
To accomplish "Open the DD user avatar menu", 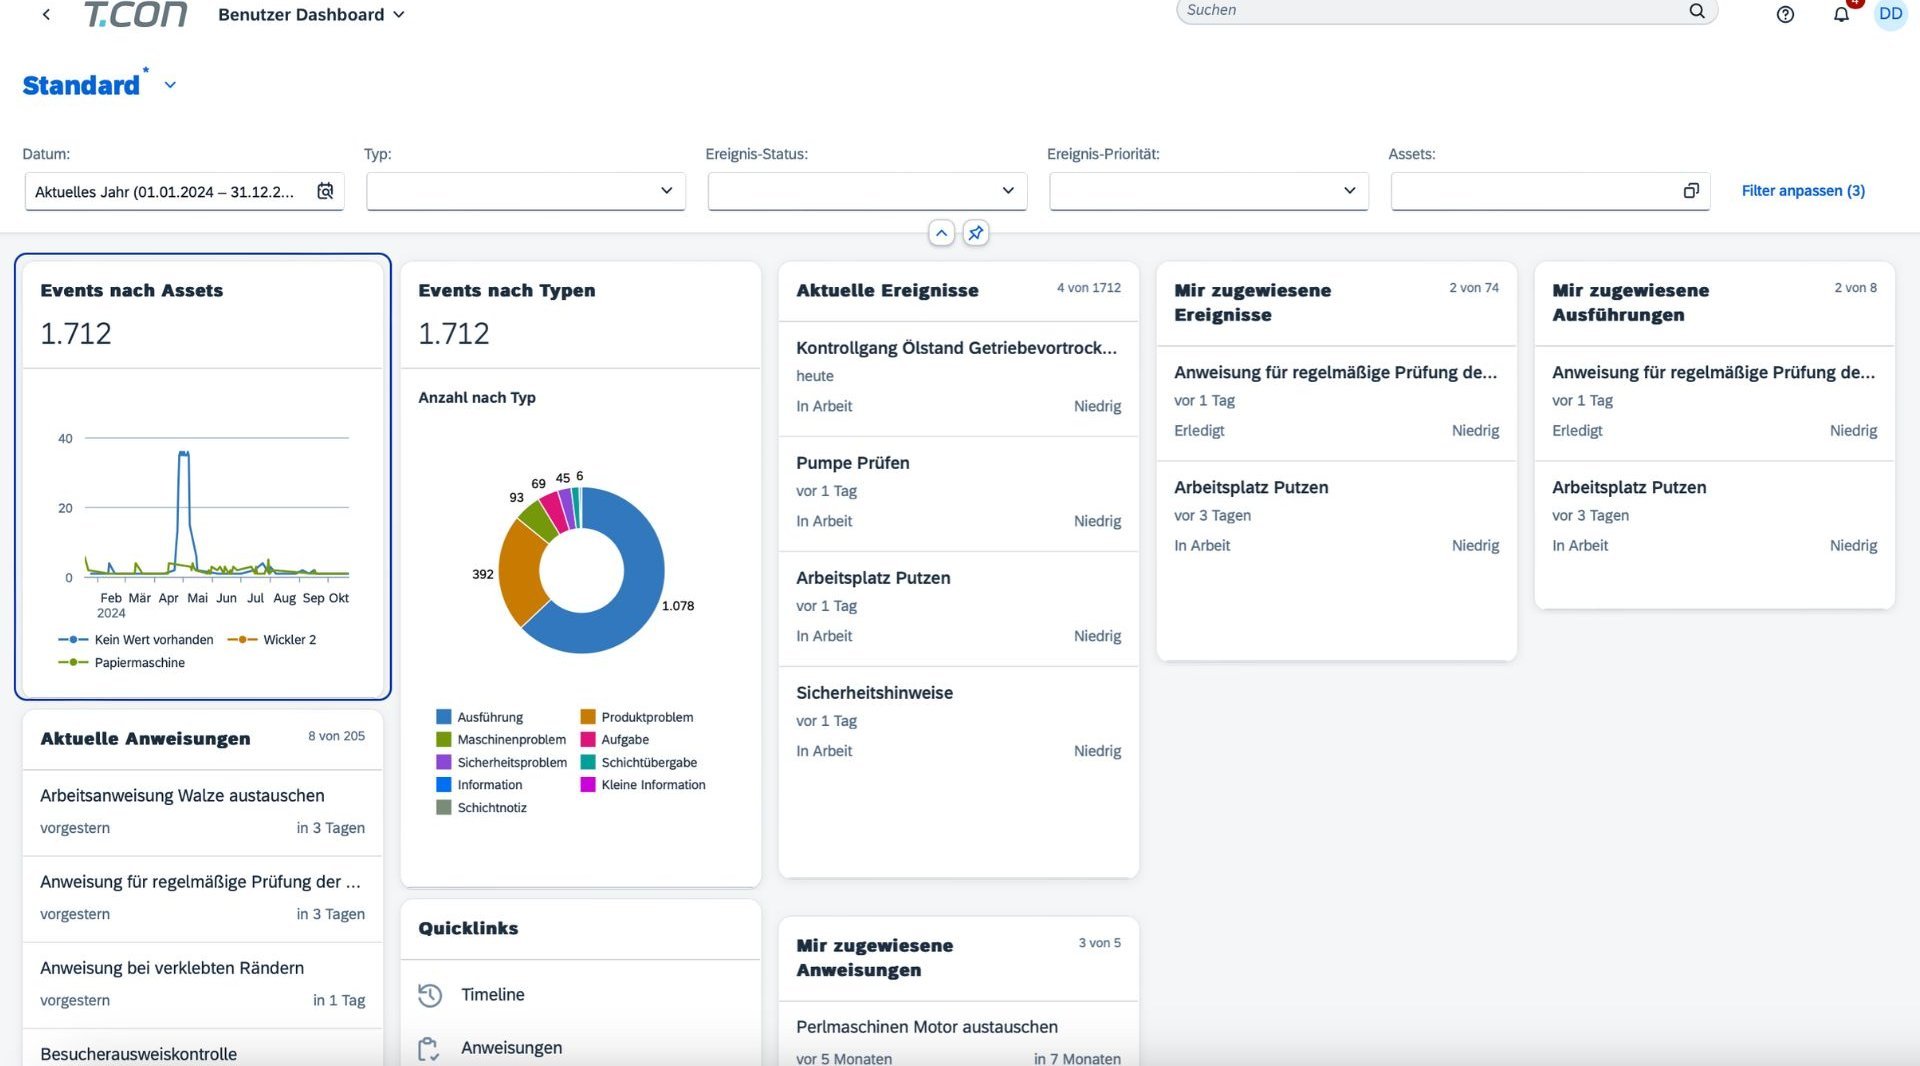I will coord(1890,14).
